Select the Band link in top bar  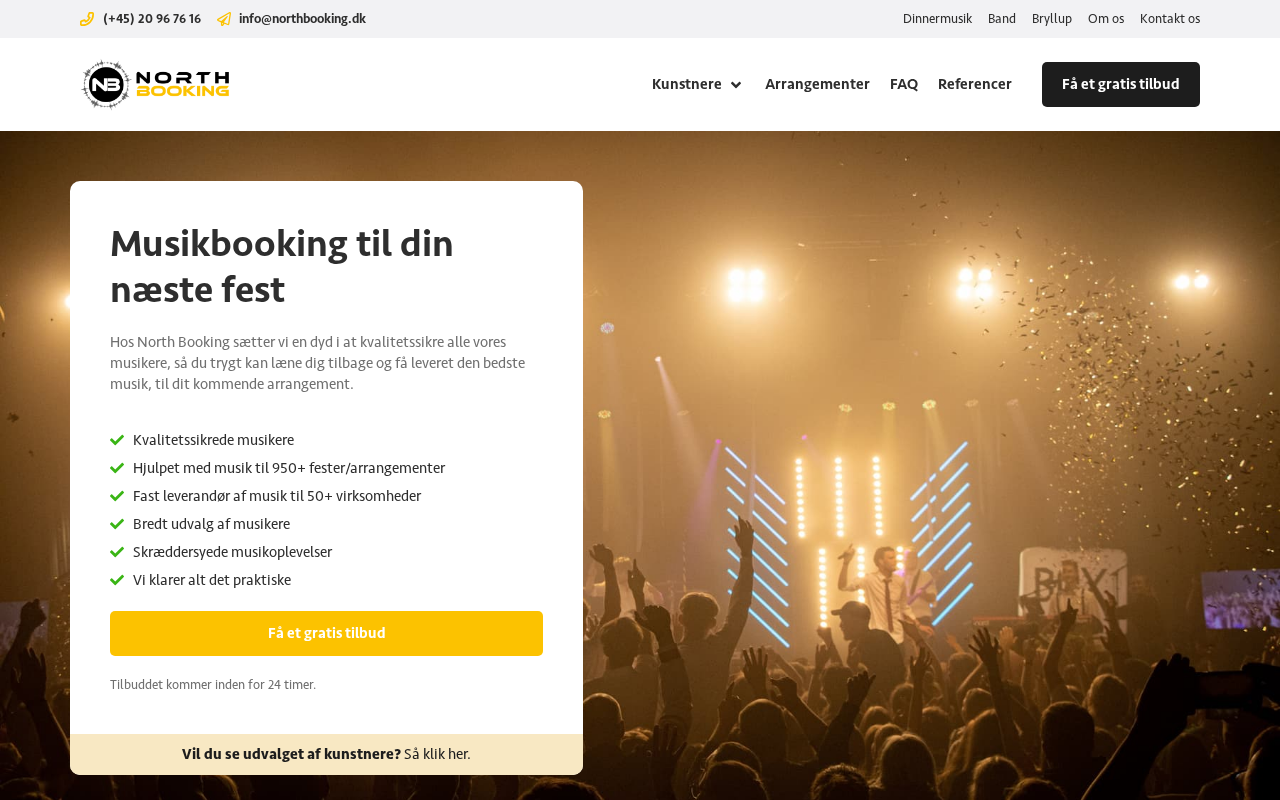click(x=1002, y=19)
